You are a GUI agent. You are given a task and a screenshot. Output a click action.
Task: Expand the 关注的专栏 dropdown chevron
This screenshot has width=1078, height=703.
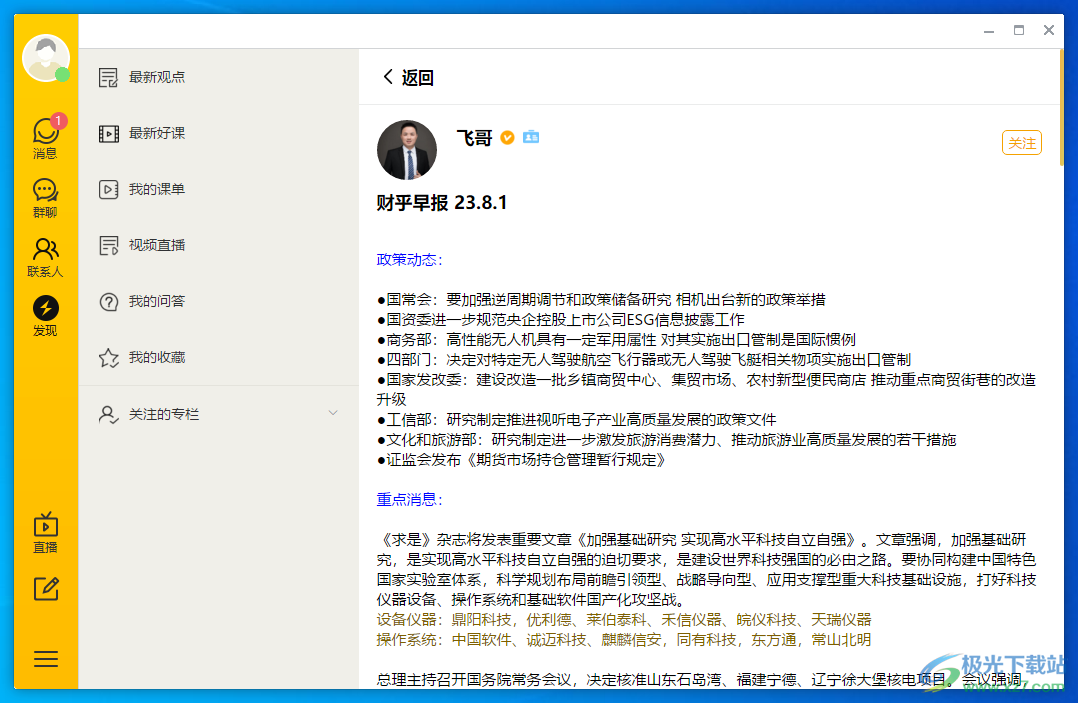tap(333, 413)
